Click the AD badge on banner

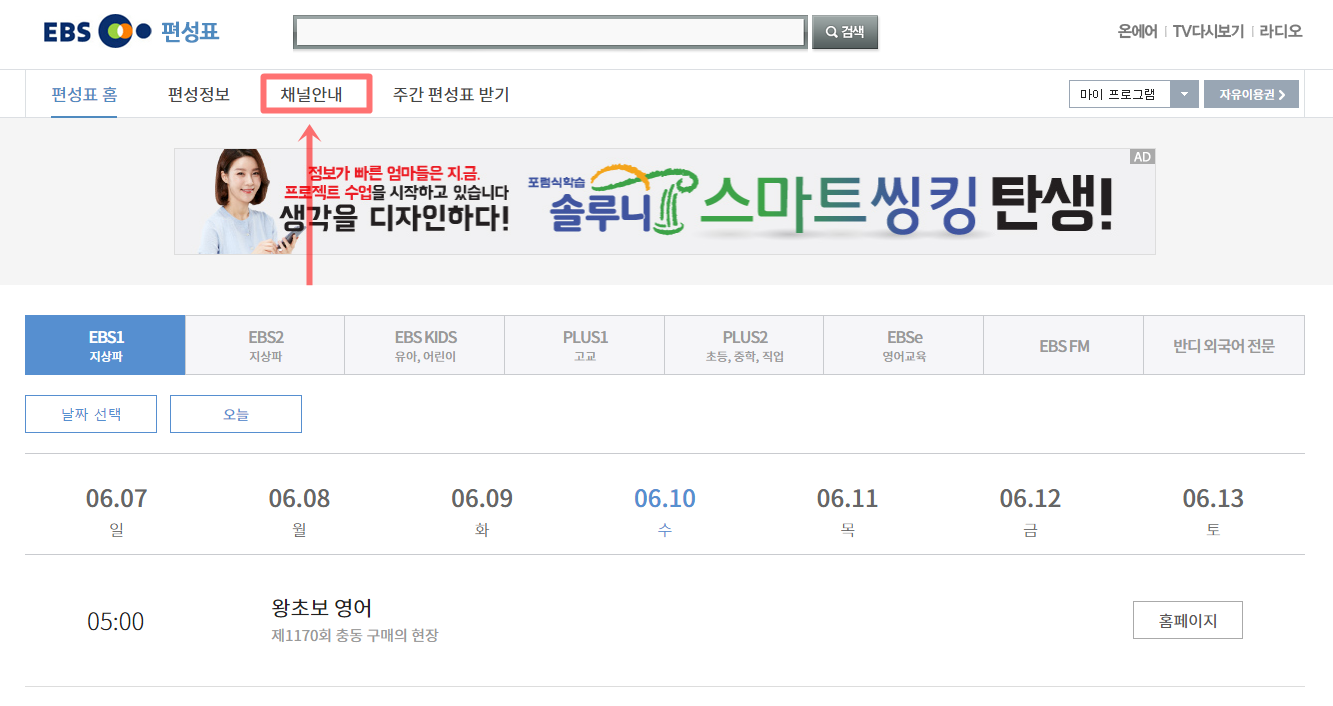pyautogui.click(x=1142, y=157)
